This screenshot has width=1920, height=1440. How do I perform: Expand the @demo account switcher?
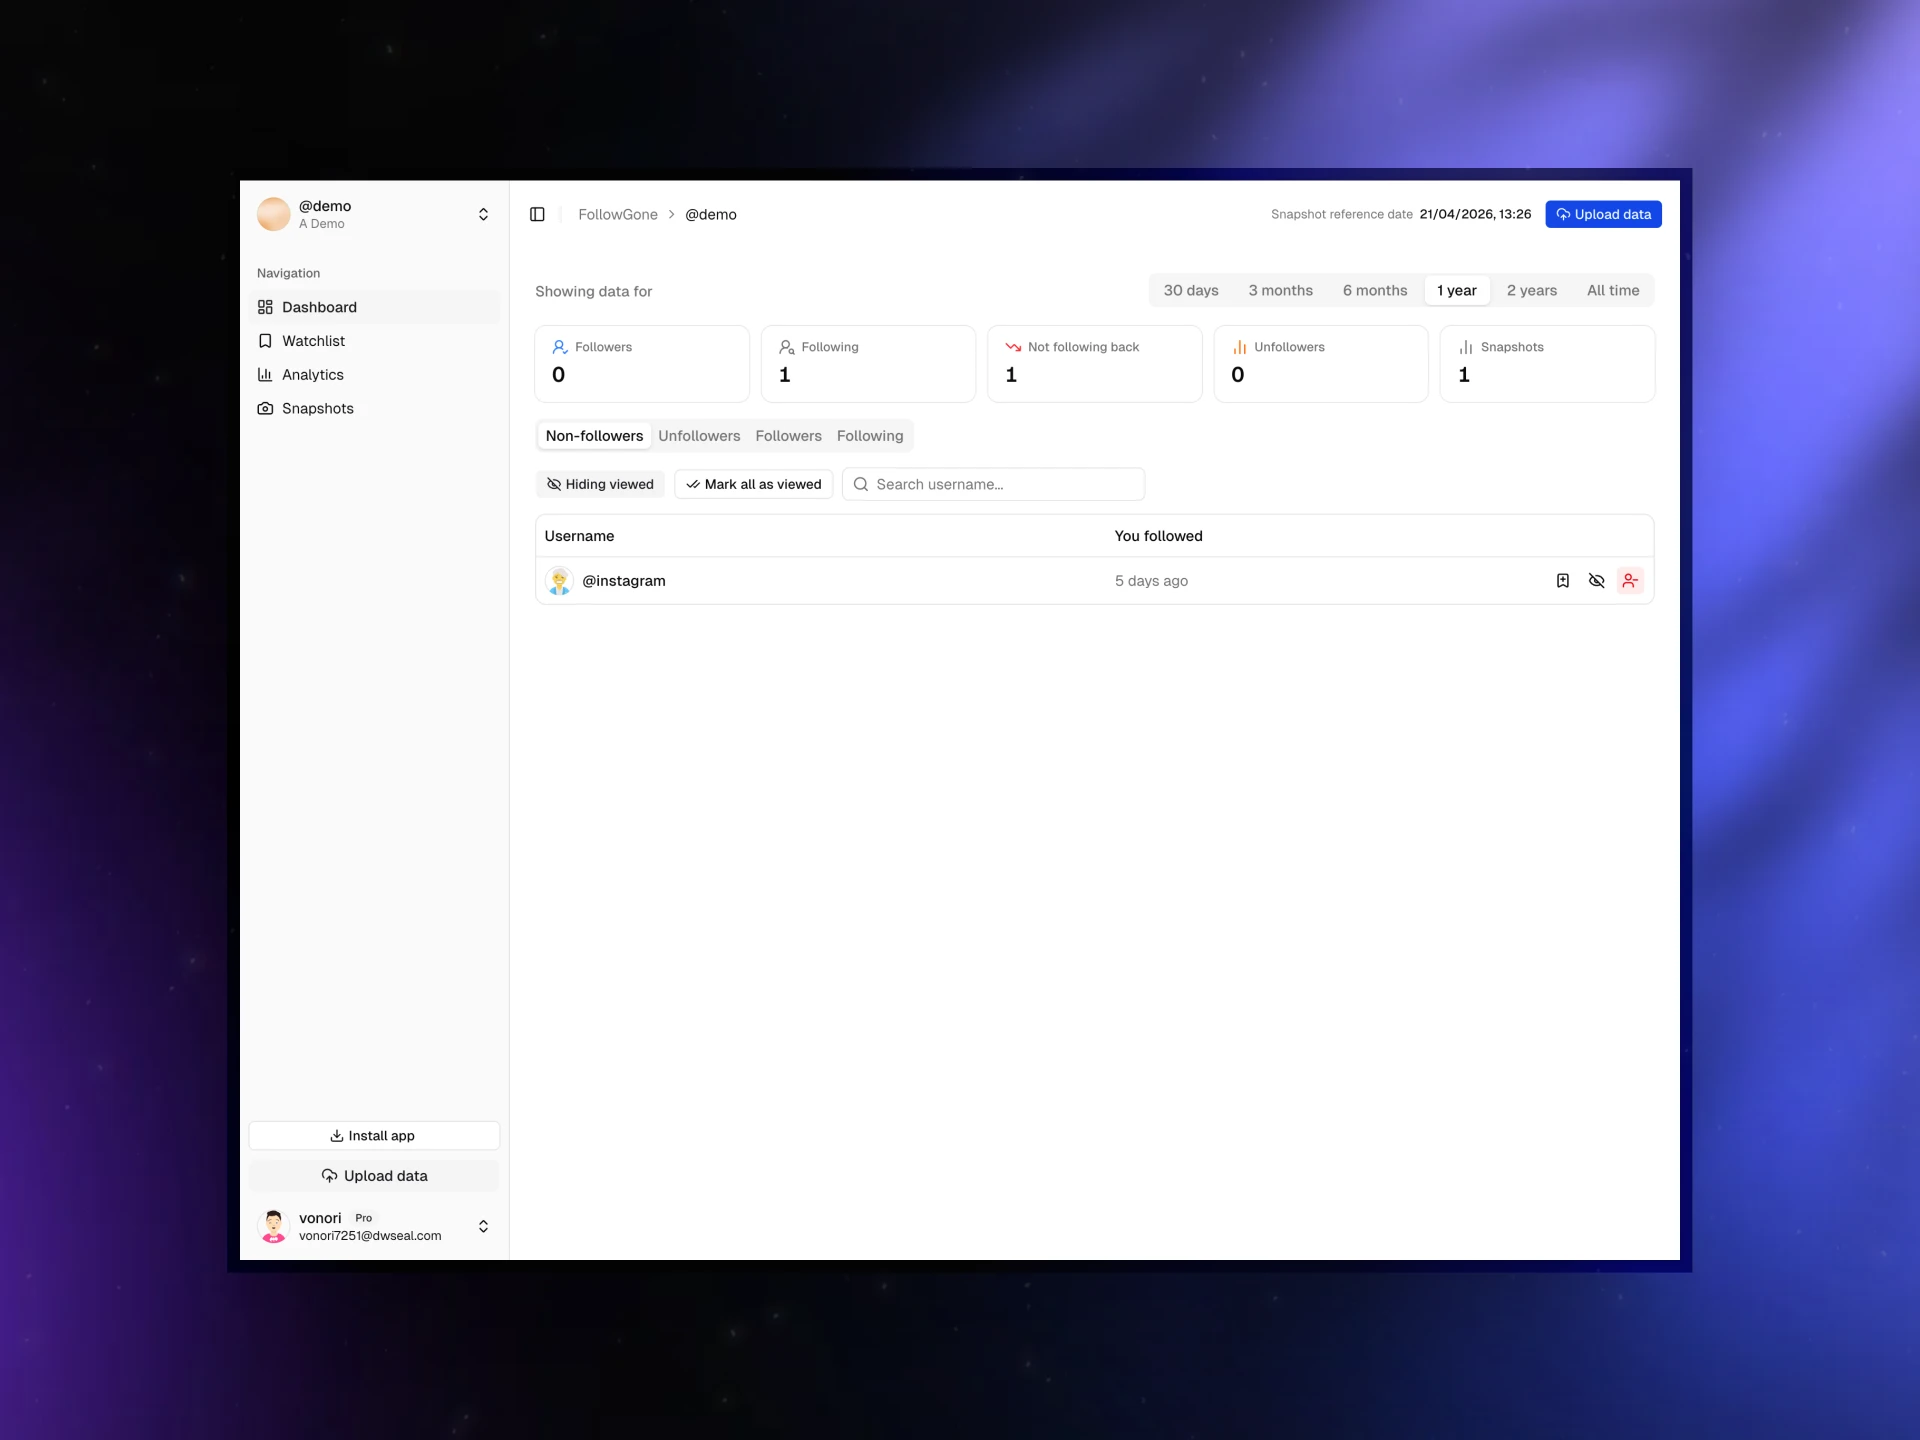(x=483, y=214)
